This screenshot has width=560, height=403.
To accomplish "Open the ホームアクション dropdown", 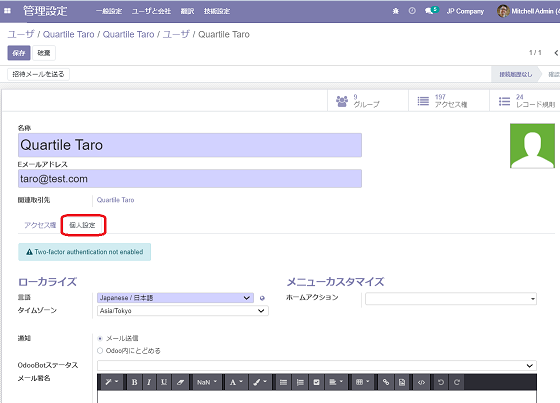I will 451,299.
